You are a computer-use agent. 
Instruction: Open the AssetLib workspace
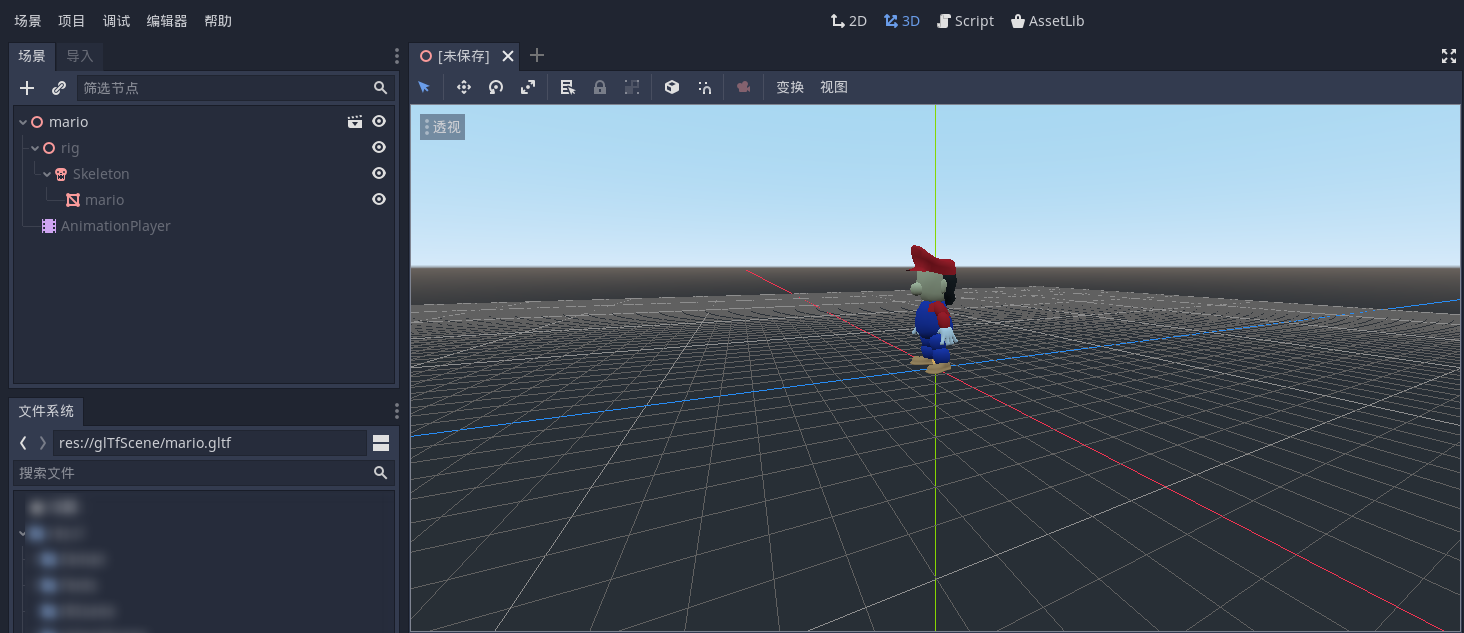[1047, 21]
